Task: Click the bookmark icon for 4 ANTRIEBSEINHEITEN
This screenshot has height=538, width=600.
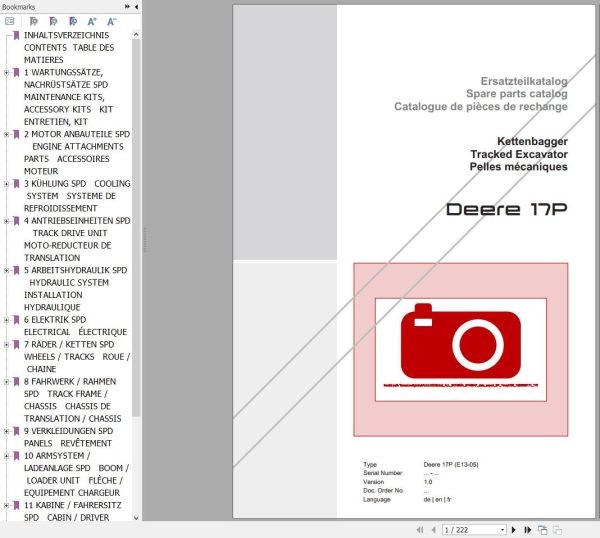Action: coord(16,221)
